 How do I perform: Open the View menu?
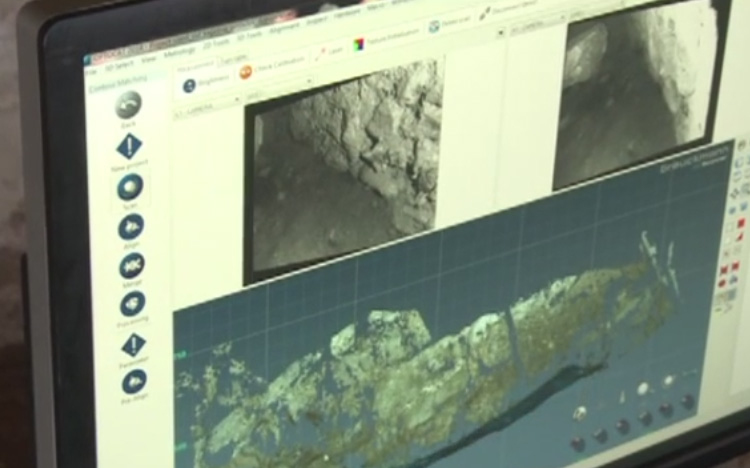[149, 58]
